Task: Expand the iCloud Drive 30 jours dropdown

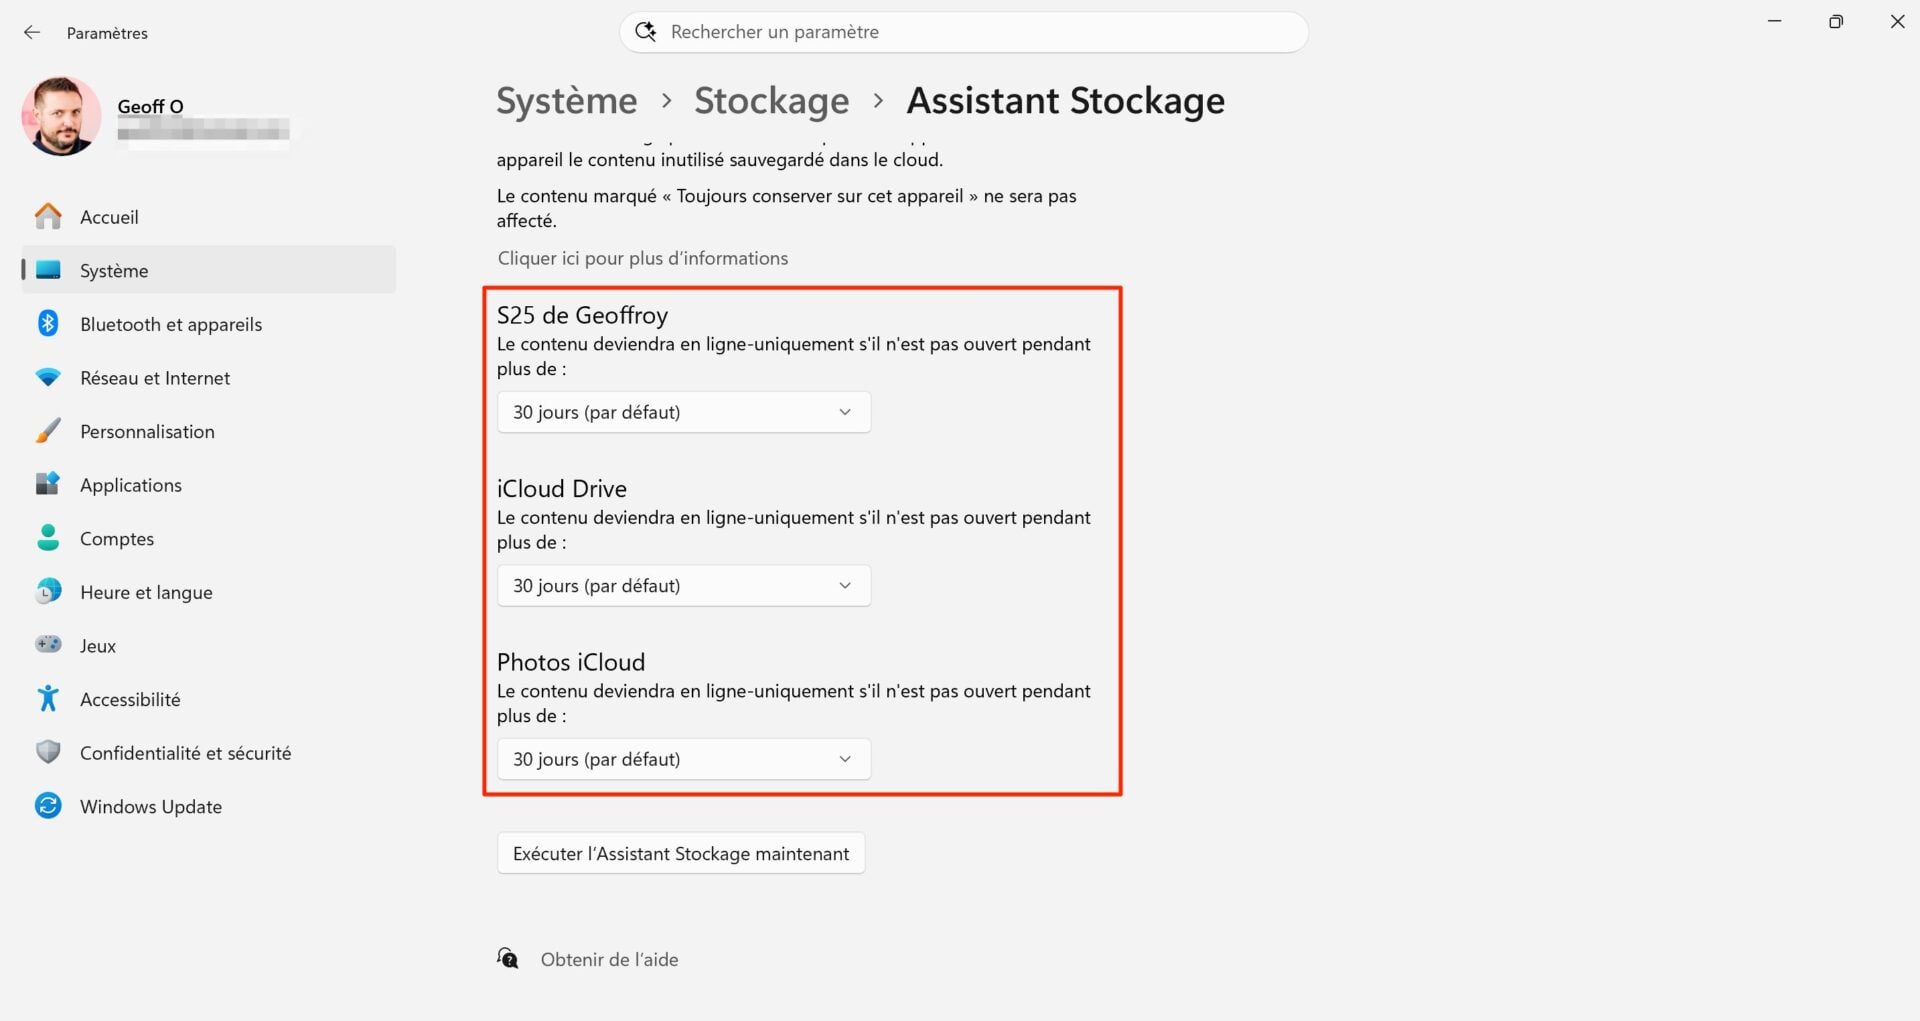Action: [x=683, y=585]
